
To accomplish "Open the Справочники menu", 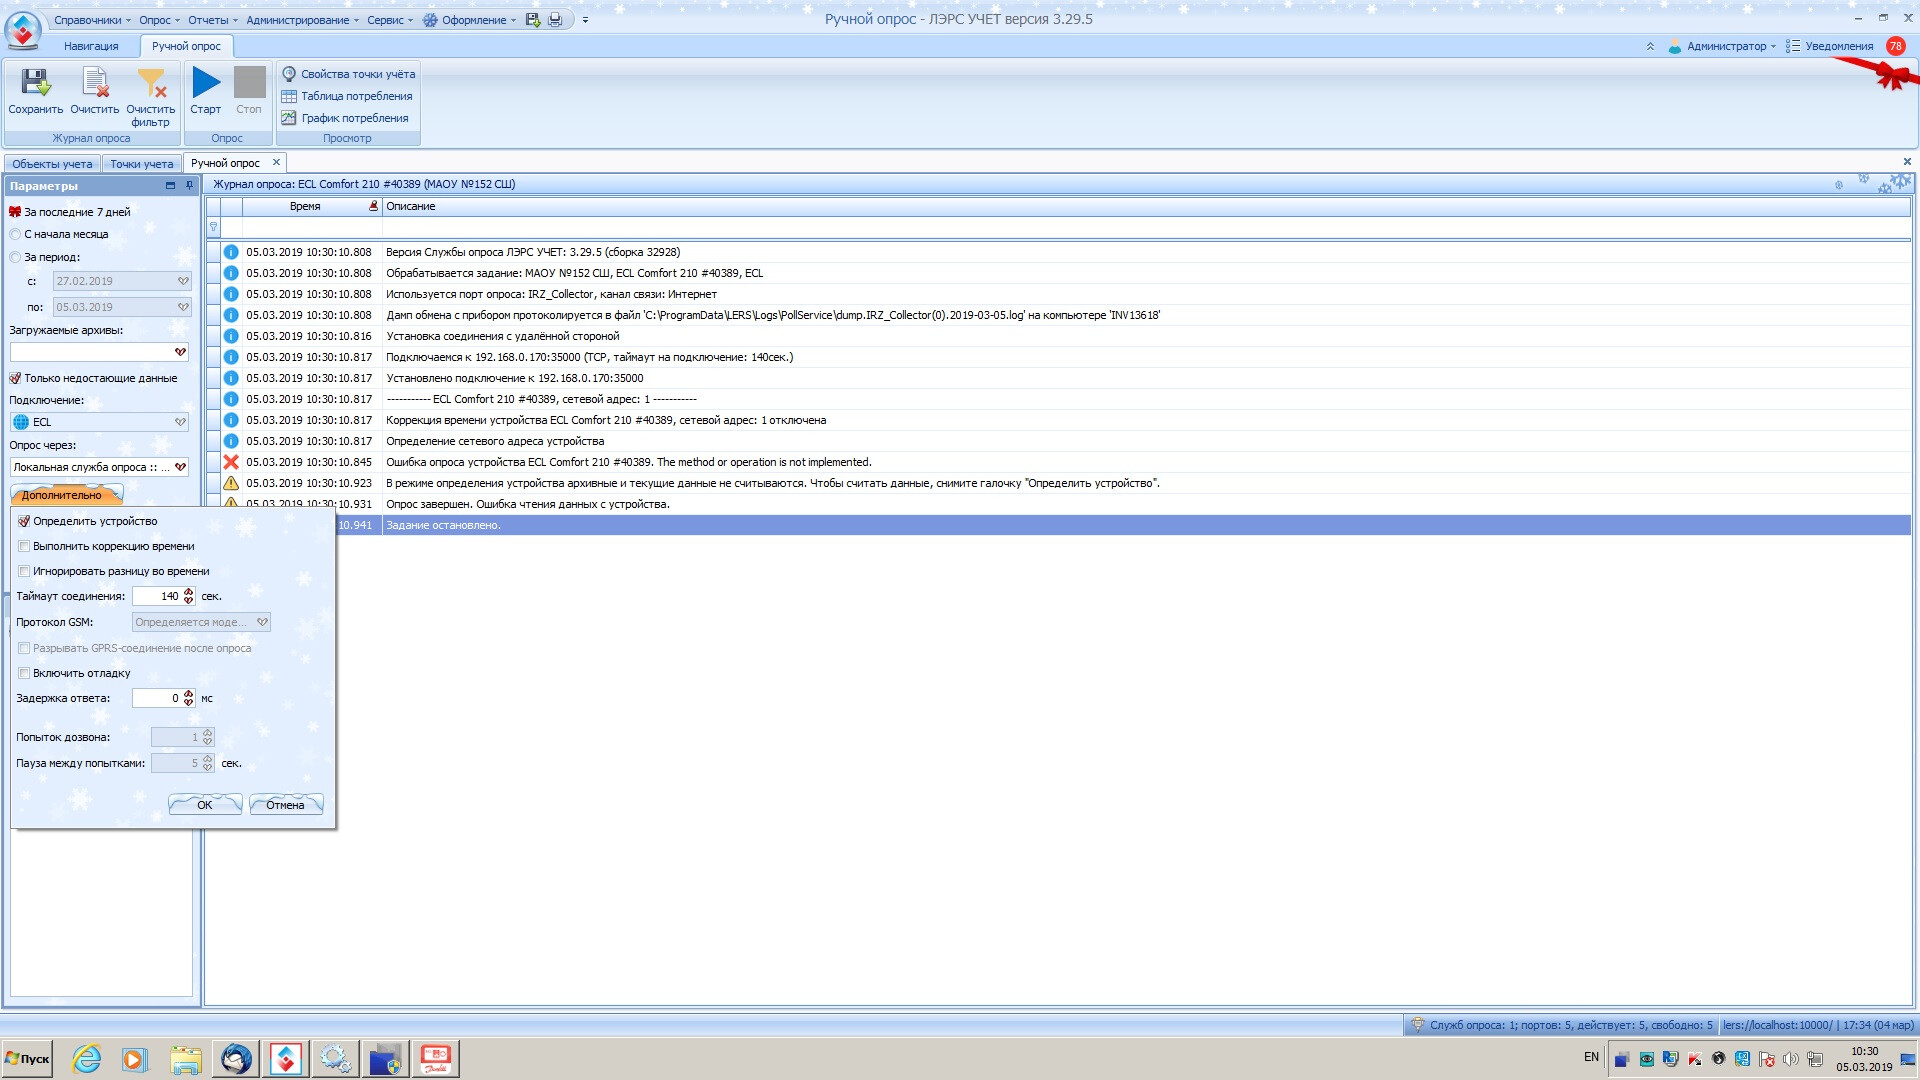I will [x=92, y=20].
